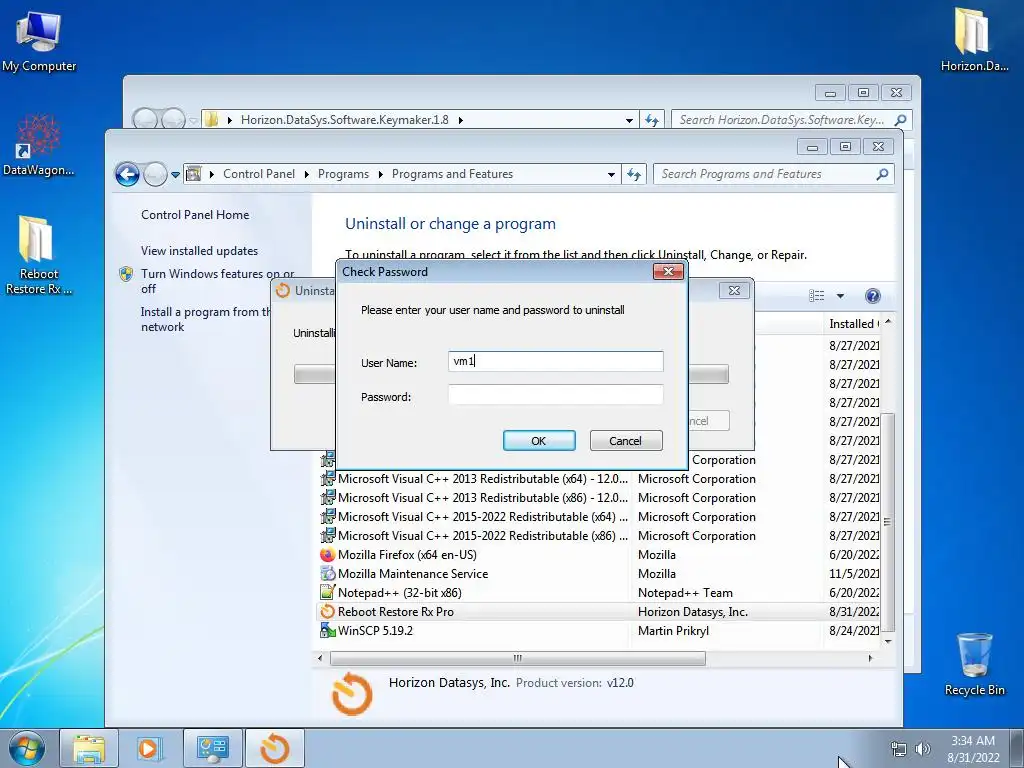Image resolution: width=1024 pixels, height=768 pixels.
Task: Confirm the password dialog with OK
Action: pyautogui.click(x=539, y=441)
